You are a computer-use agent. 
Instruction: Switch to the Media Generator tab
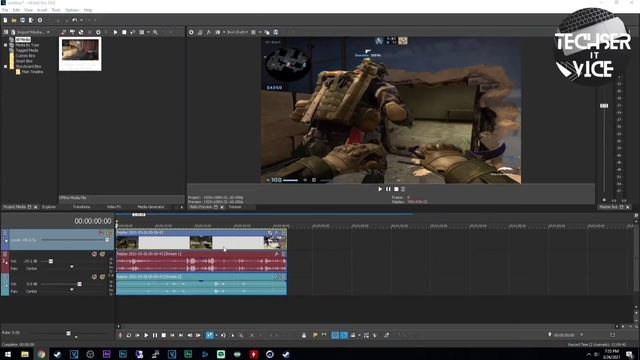(151, 207)
